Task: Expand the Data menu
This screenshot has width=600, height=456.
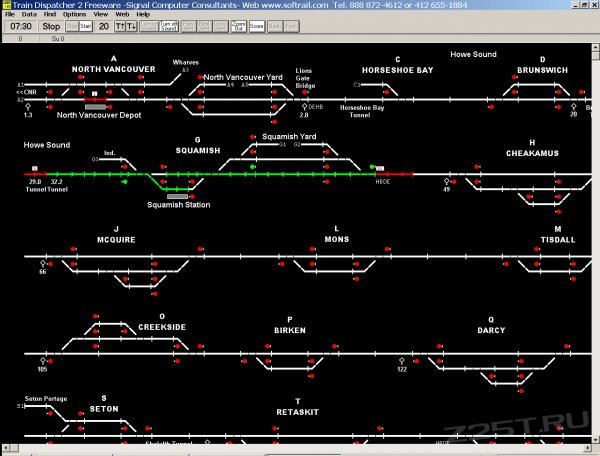Action: [x=29, y=15]
